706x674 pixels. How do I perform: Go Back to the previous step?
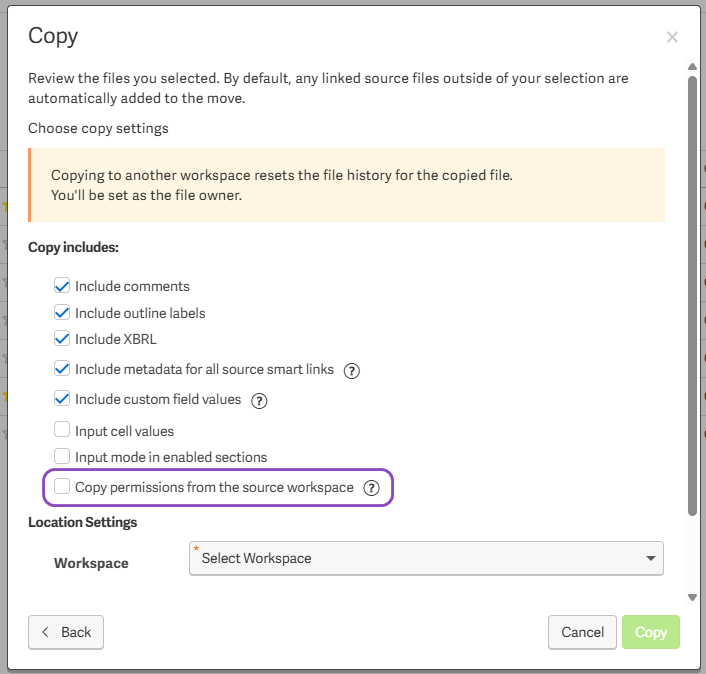coord(66,632)
